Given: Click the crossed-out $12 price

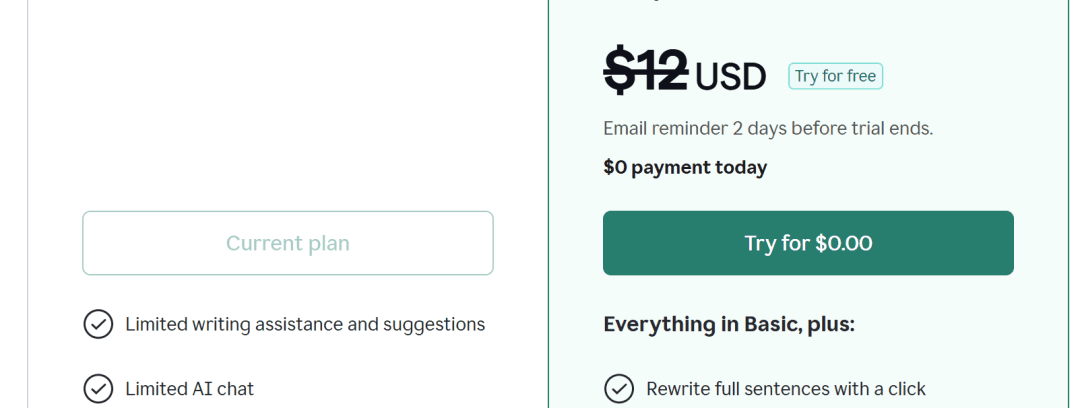Looking at the screenshot, I should click(645, 73).
